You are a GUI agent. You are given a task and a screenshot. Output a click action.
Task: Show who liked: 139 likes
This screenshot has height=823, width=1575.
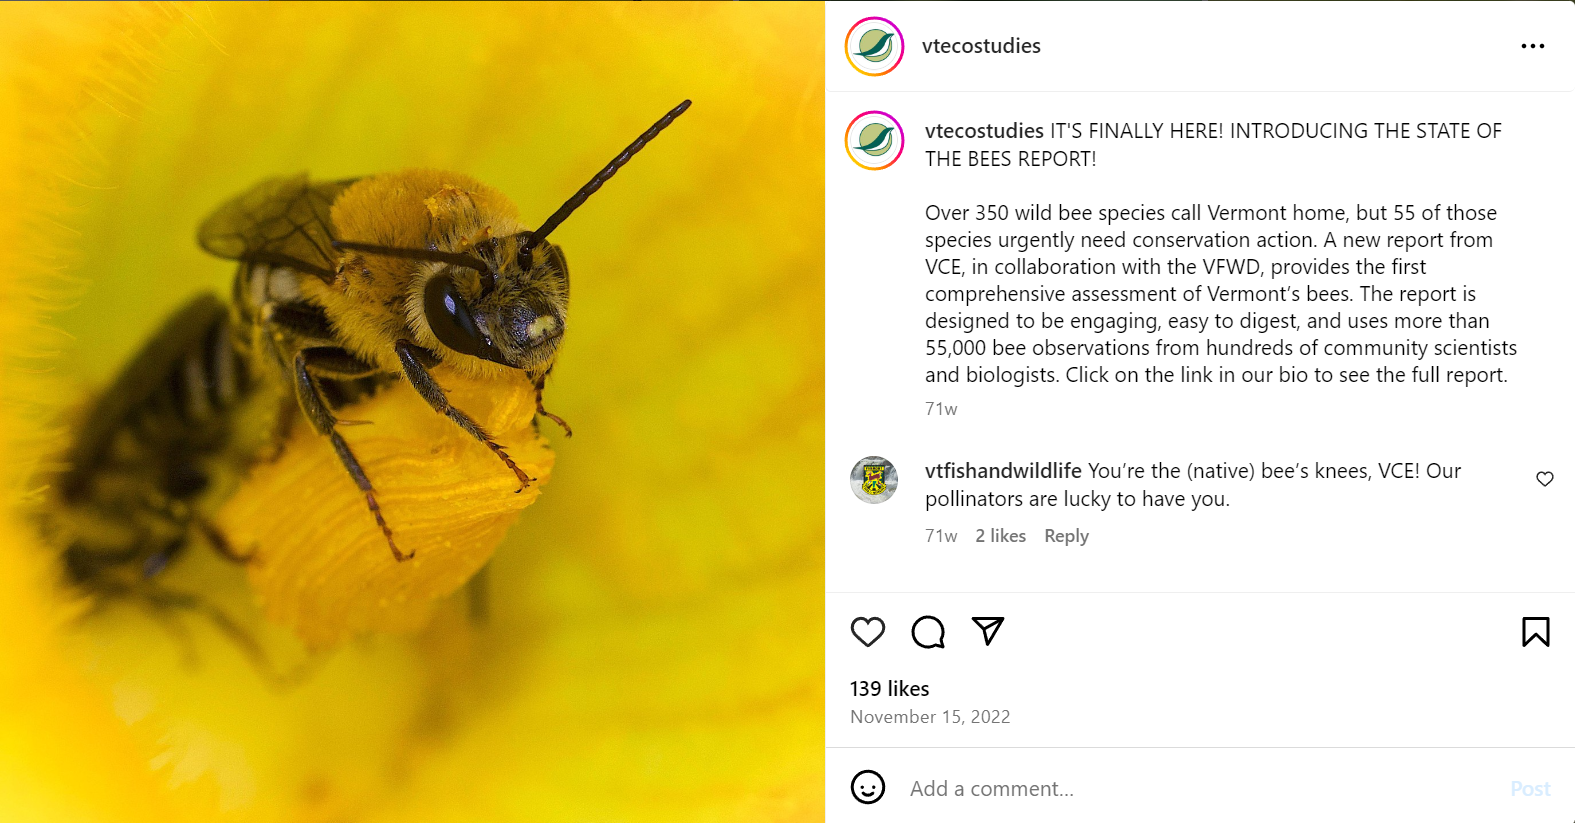click(889, 689)
